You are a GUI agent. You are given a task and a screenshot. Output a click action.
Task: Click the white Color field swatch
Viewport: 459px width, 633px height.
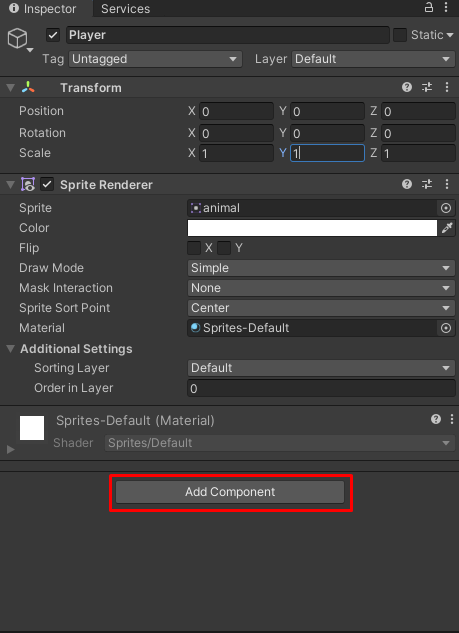pos(312,228)
